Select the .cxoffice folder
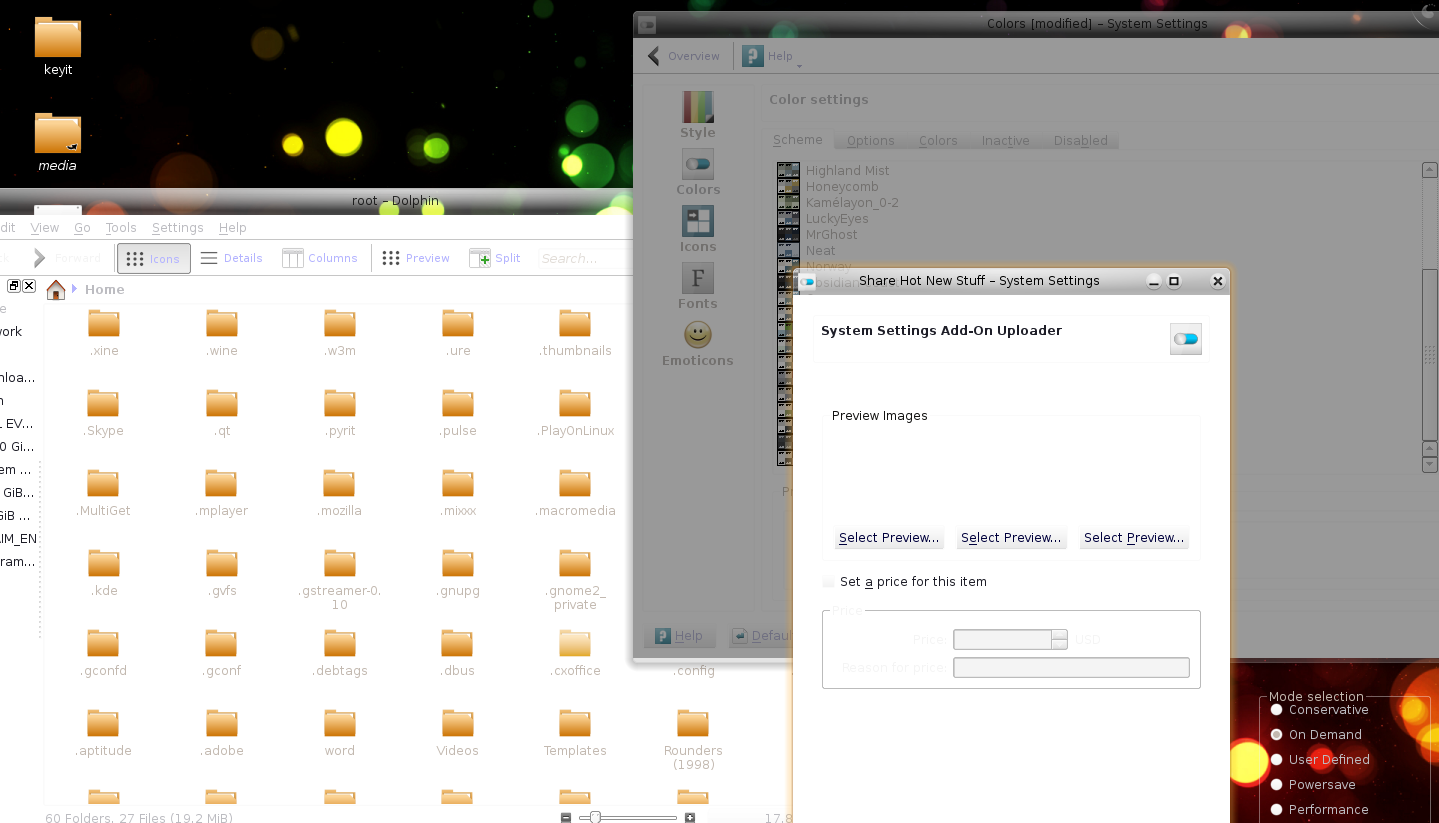1439x823 pixels. pyautogui.click(x=575, y=653)
